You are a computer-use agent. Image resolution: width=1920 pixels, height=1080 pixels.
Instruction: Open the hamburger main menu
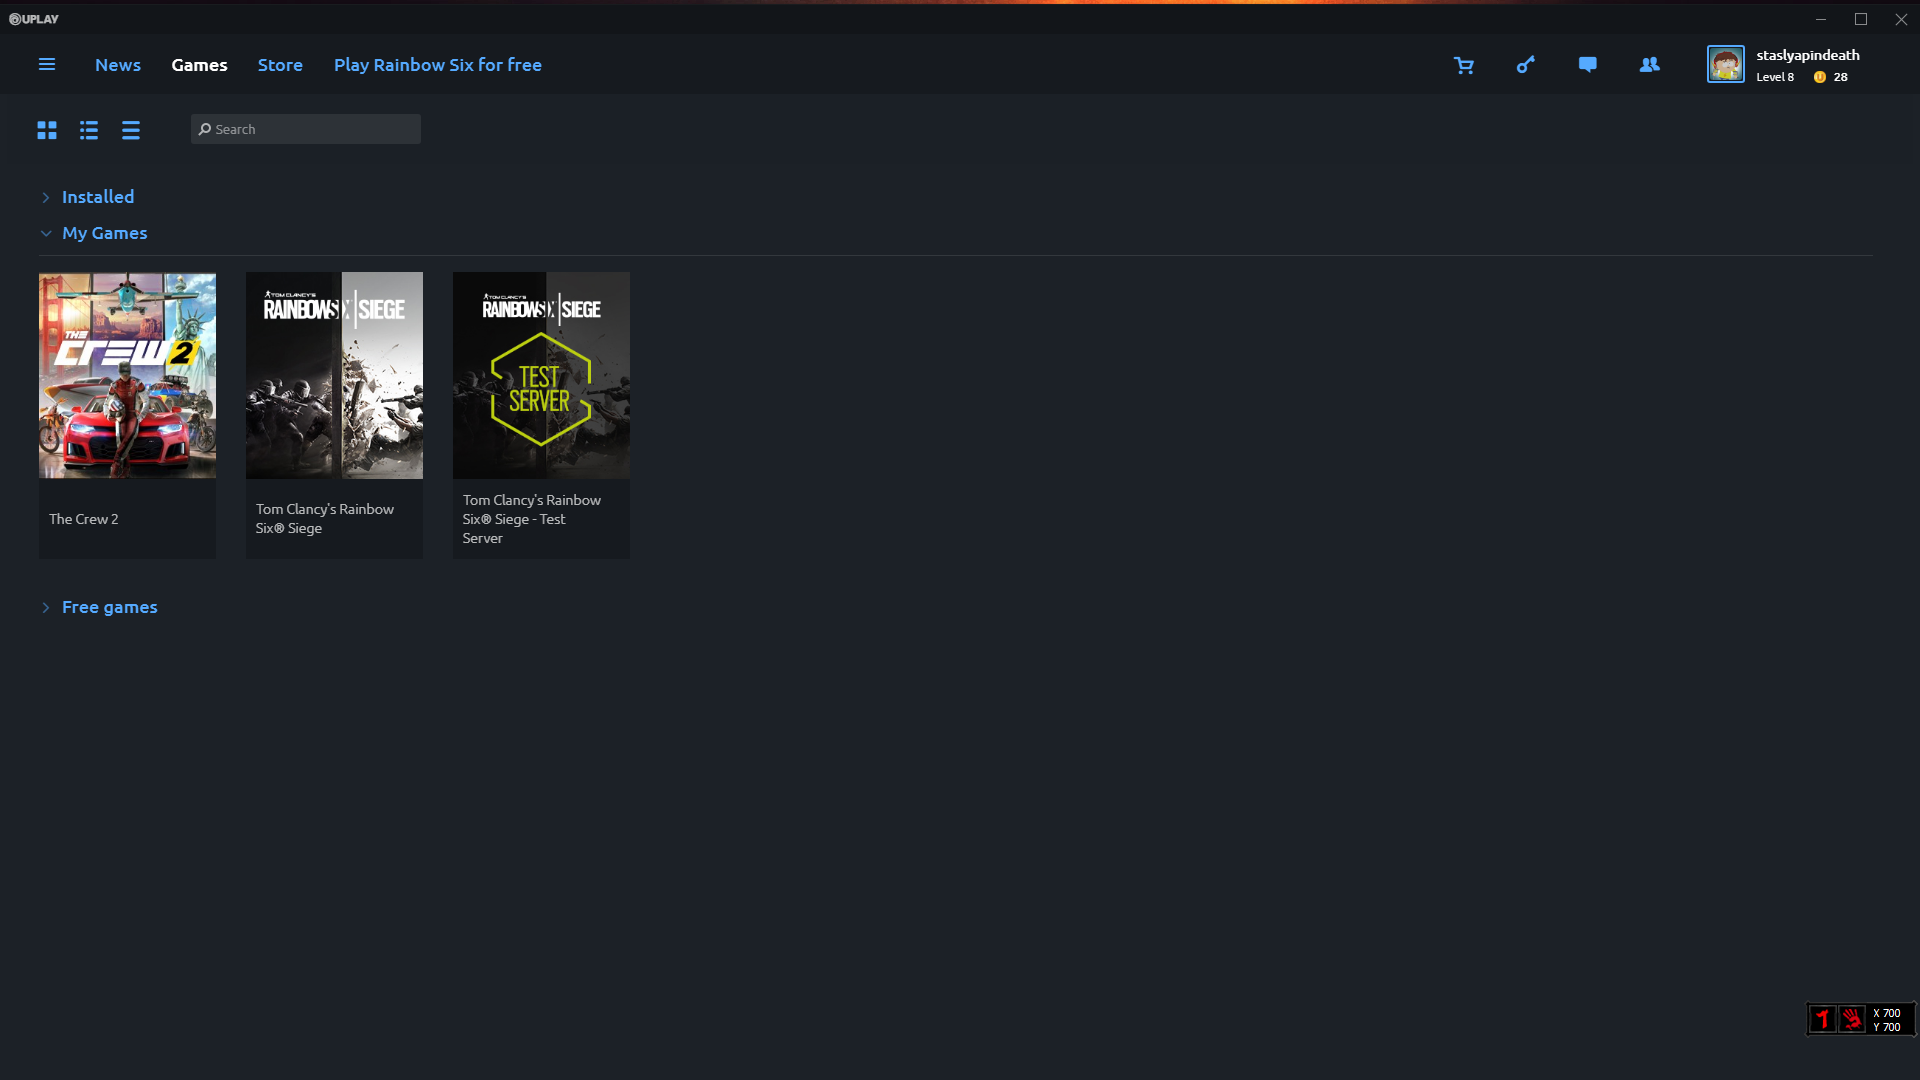(47, 65)
